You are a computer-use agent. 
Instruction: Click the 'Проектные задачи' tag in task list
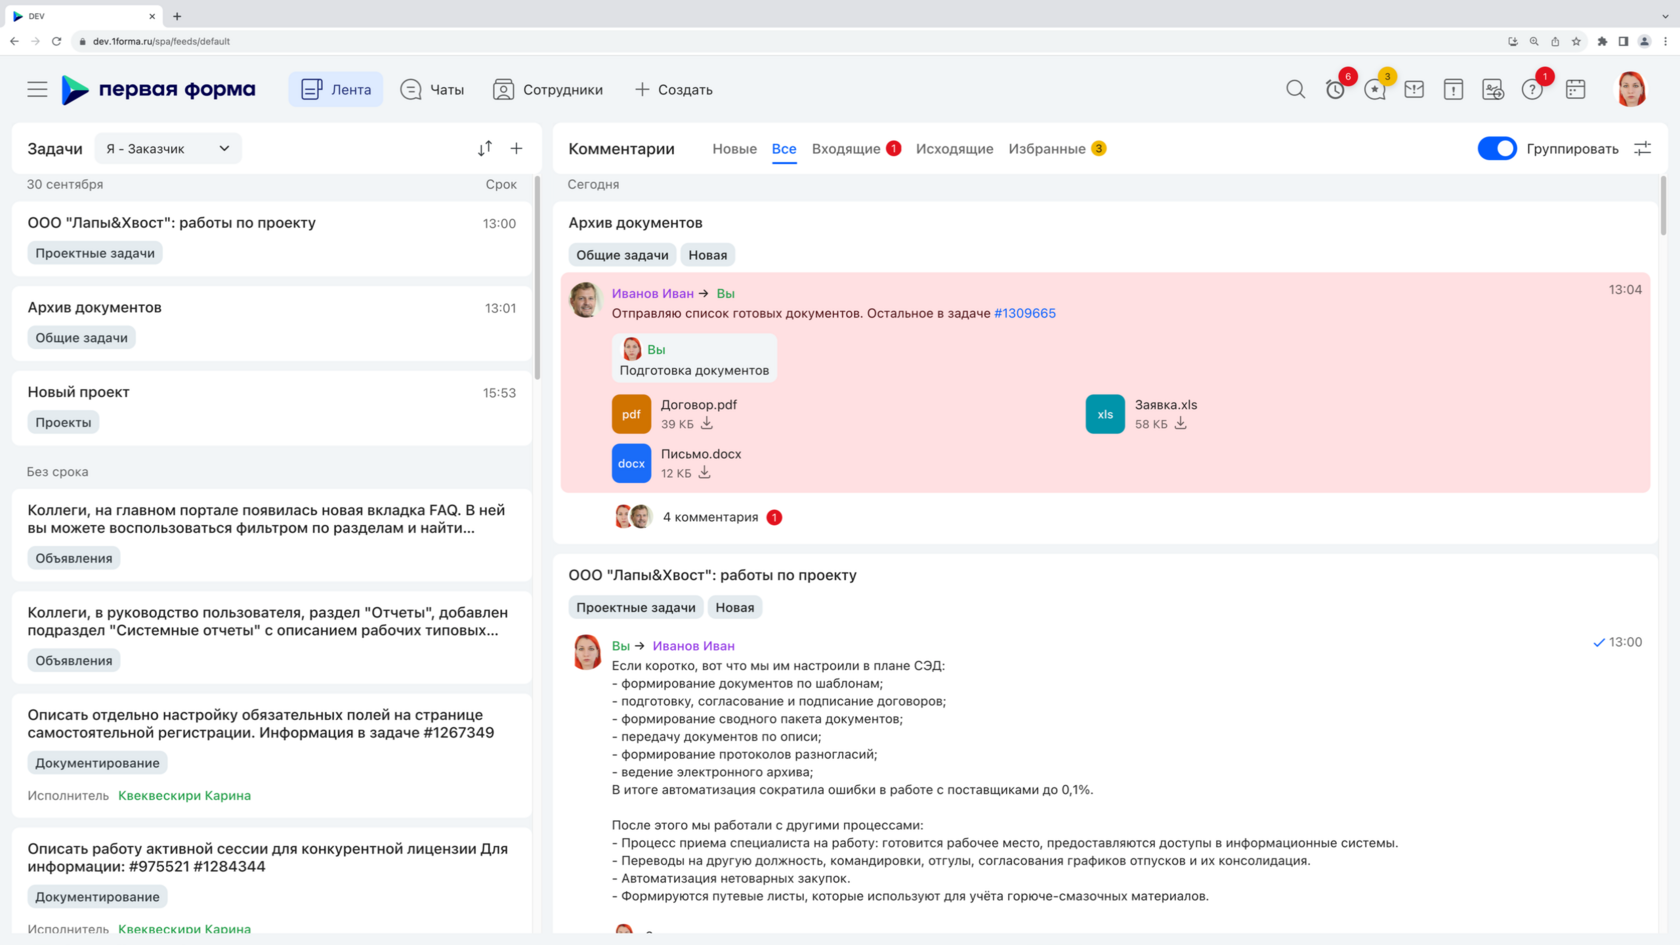pos(95,253)
